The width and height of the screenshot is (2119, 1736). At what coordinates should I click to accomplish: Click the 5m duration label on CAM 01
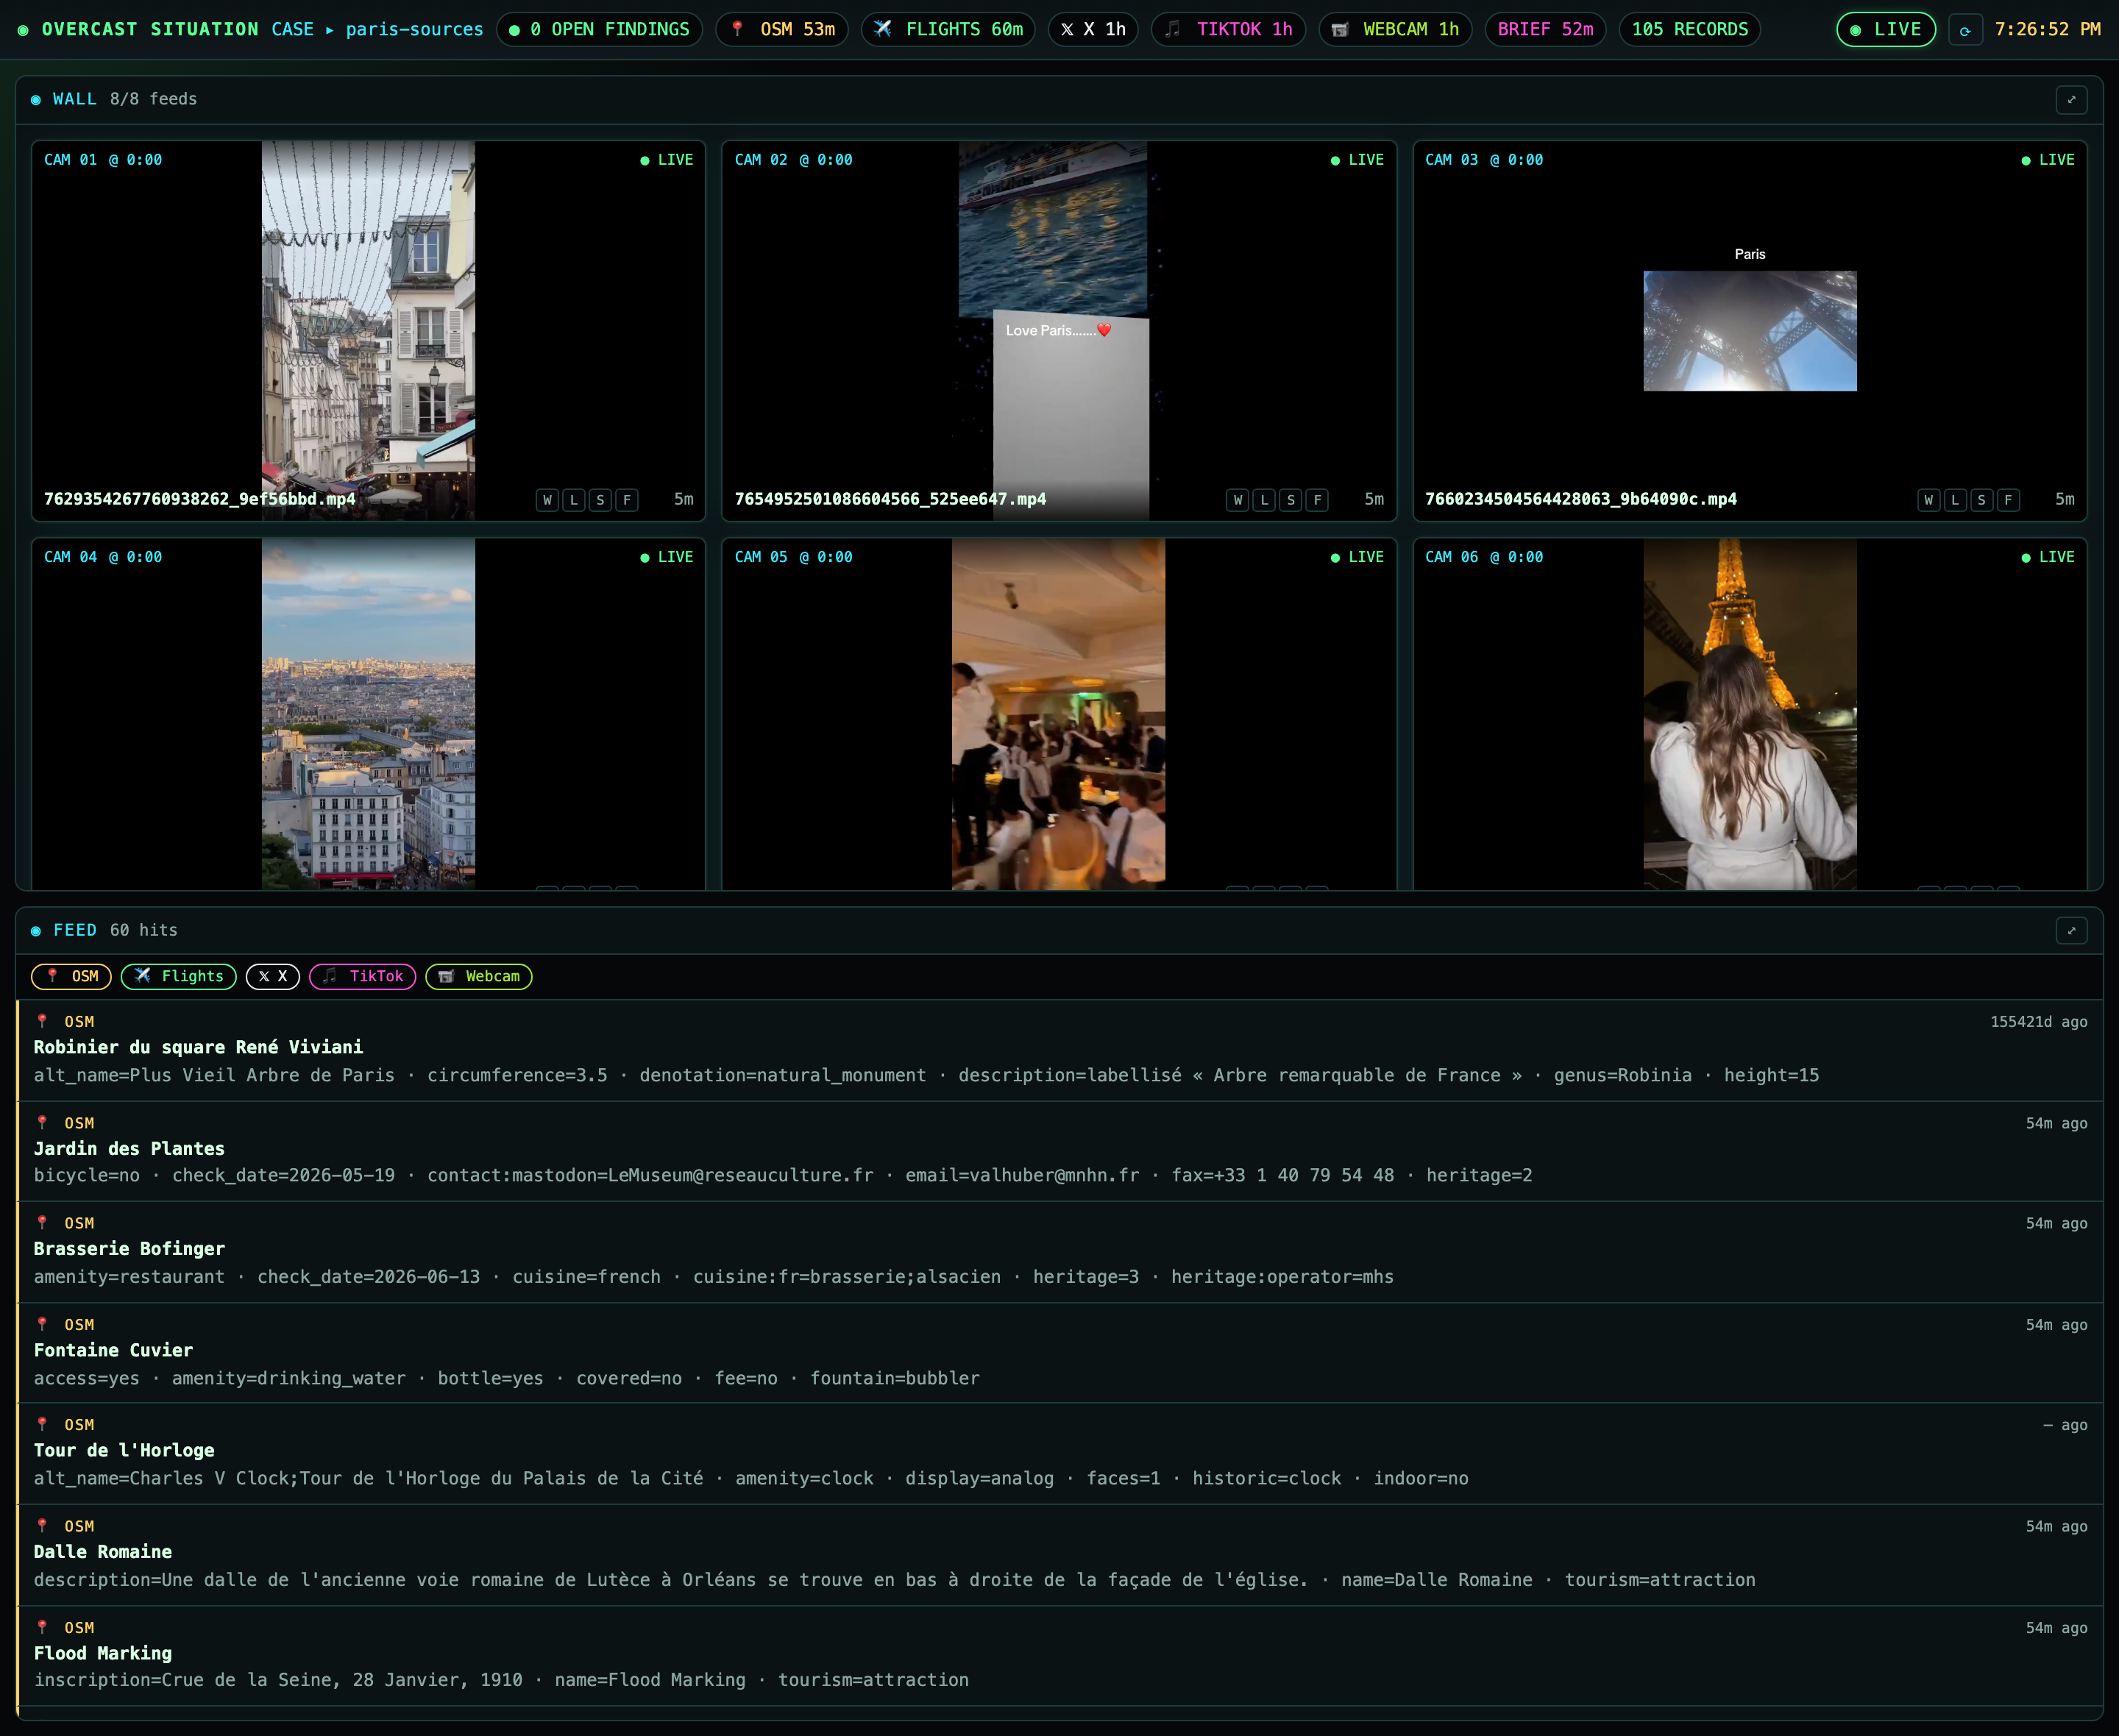[683, 500]
